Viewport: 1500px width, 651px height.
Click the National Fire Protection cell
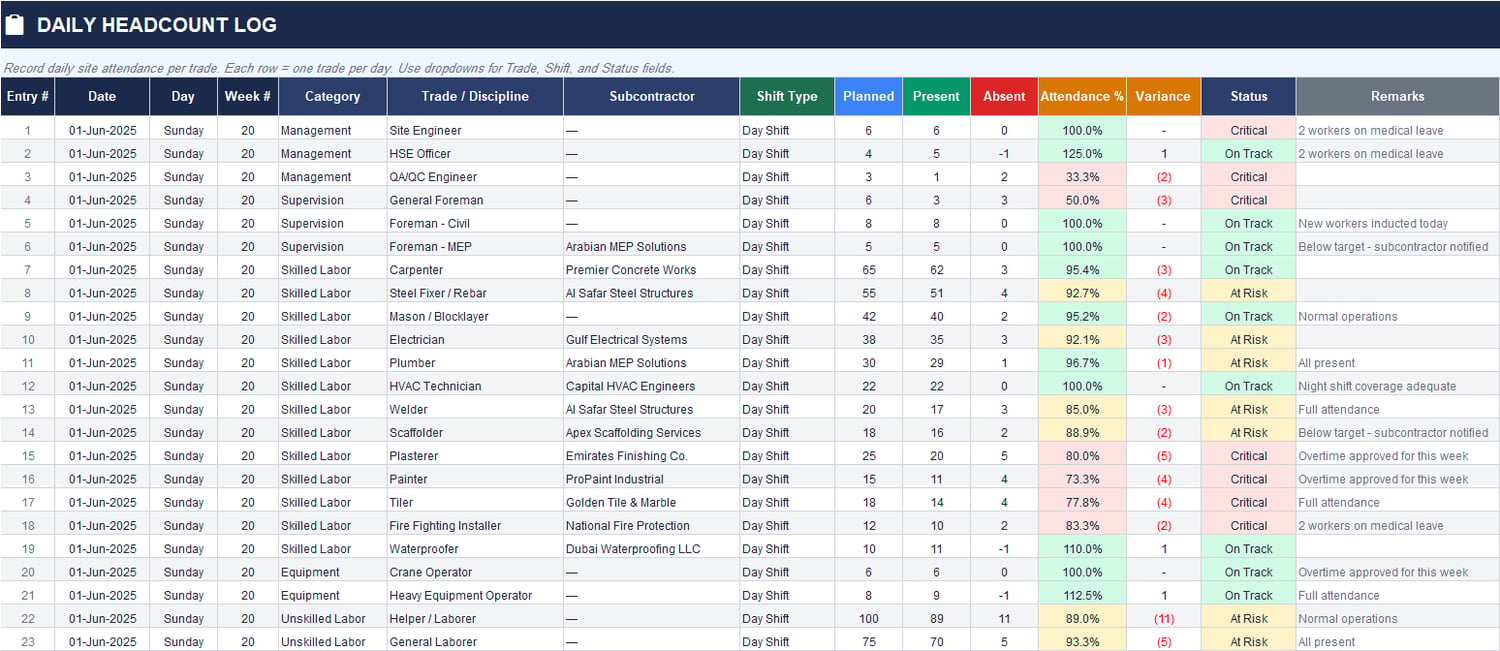652,526
